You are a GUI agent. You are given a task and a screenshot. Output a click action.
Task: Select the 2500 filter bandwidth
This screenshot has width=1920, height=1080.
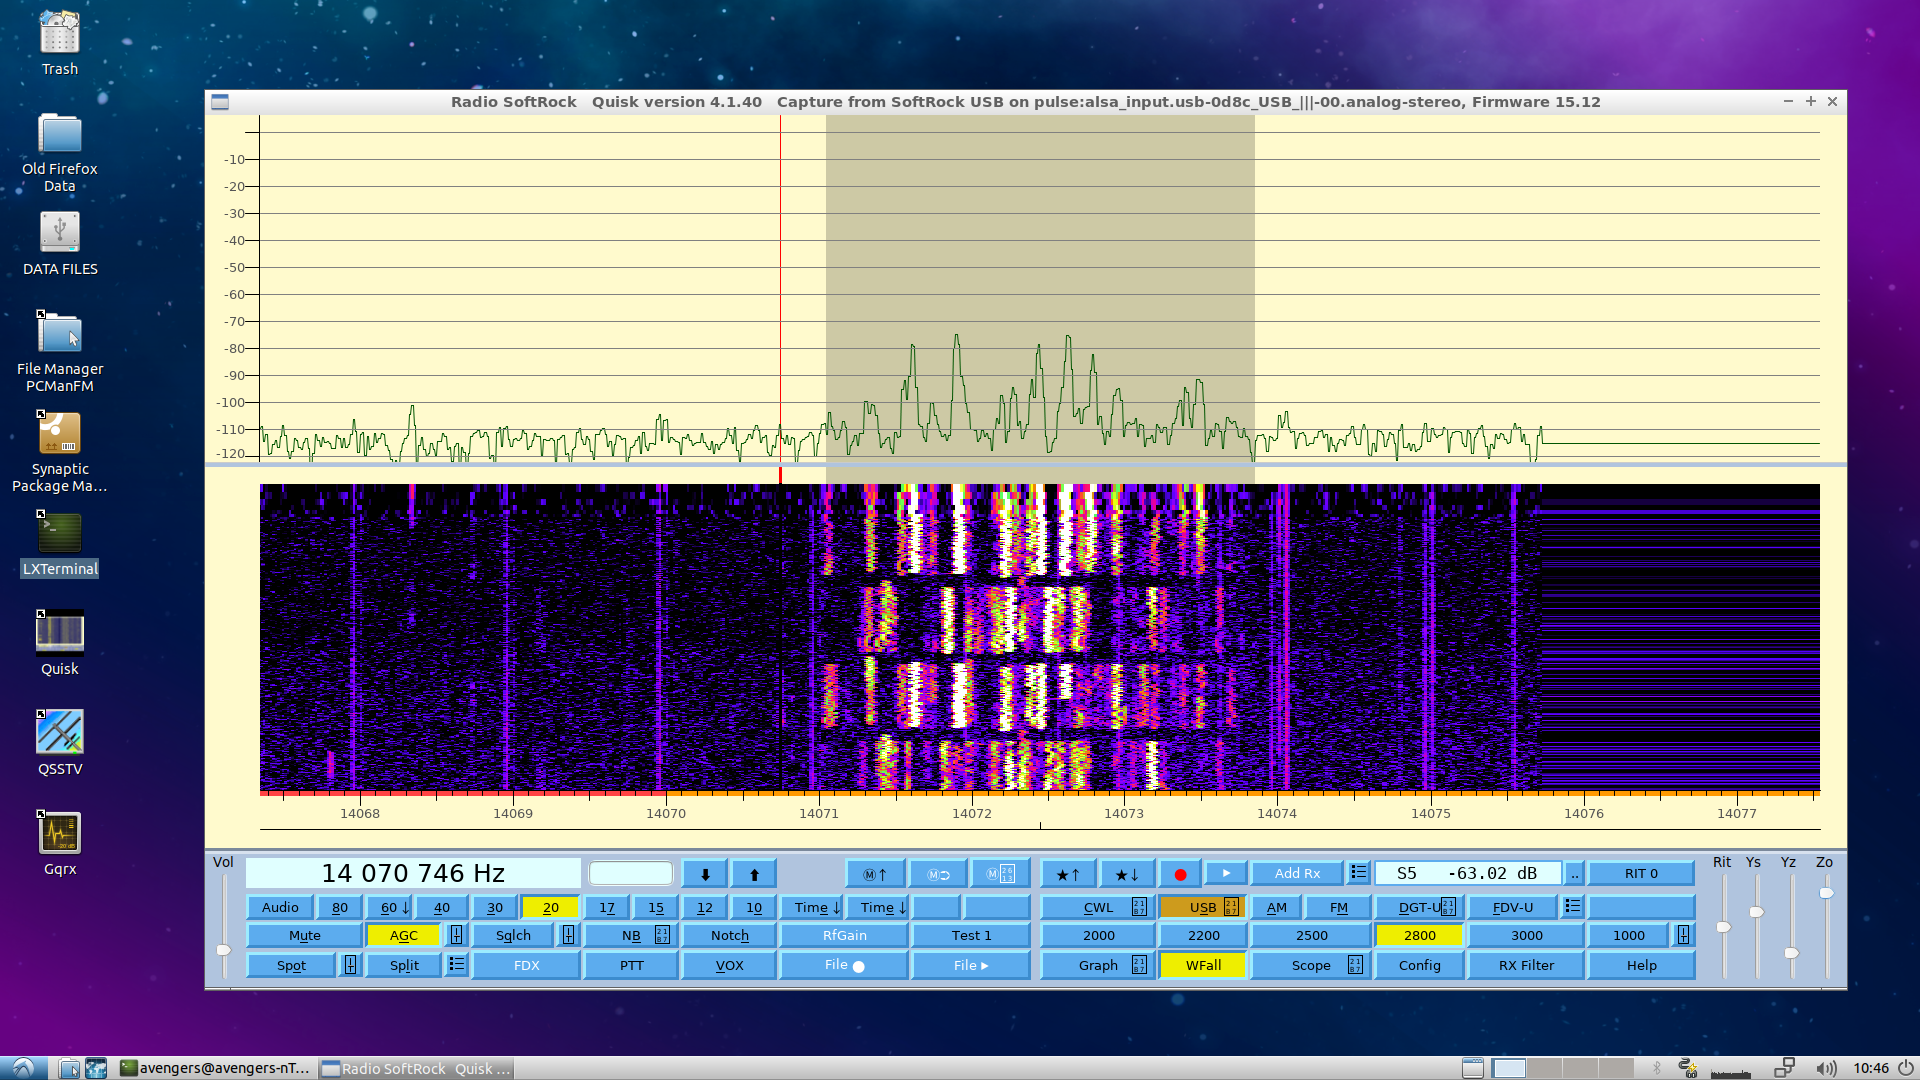(1311, 935)
